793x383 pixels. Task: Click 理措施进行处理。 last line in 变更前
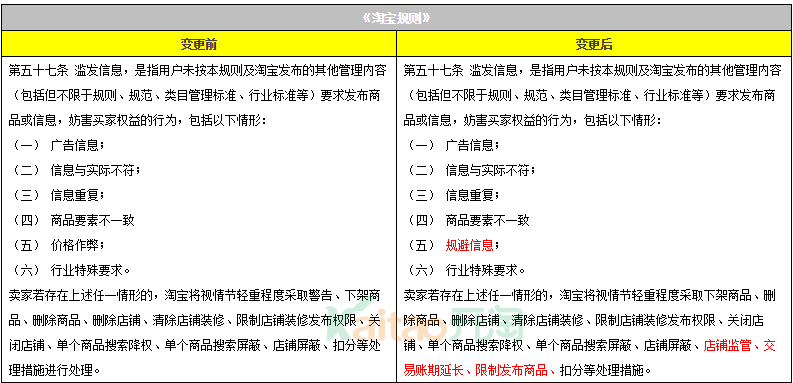coord(54,370)
